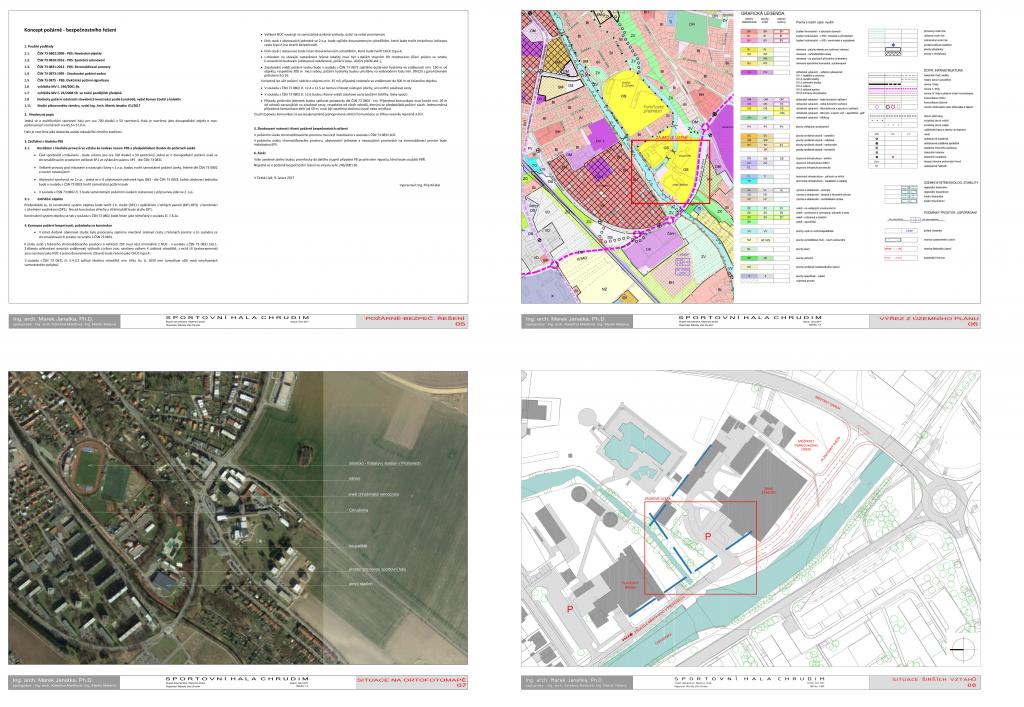Click the 'GRAFICKÁ LEGENDA' heading

(762, 15)
